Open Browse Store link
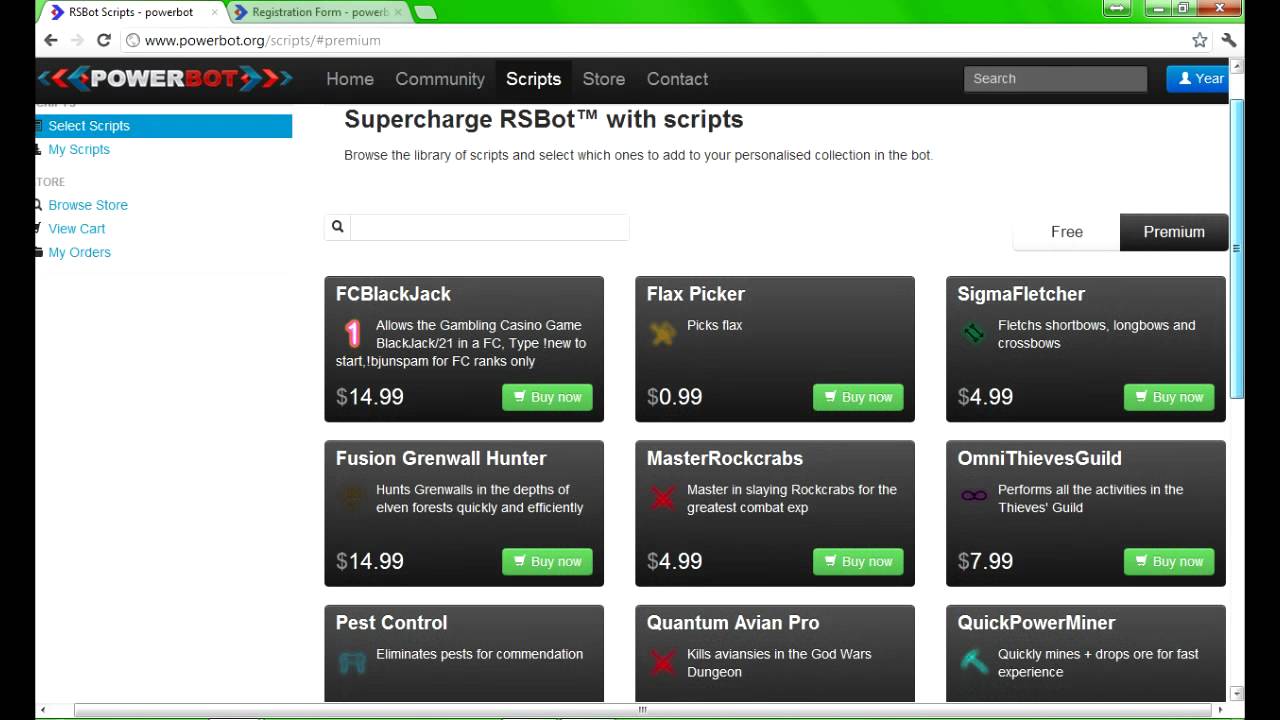This screenshot has height=720, width=1280. click(88, 205)
